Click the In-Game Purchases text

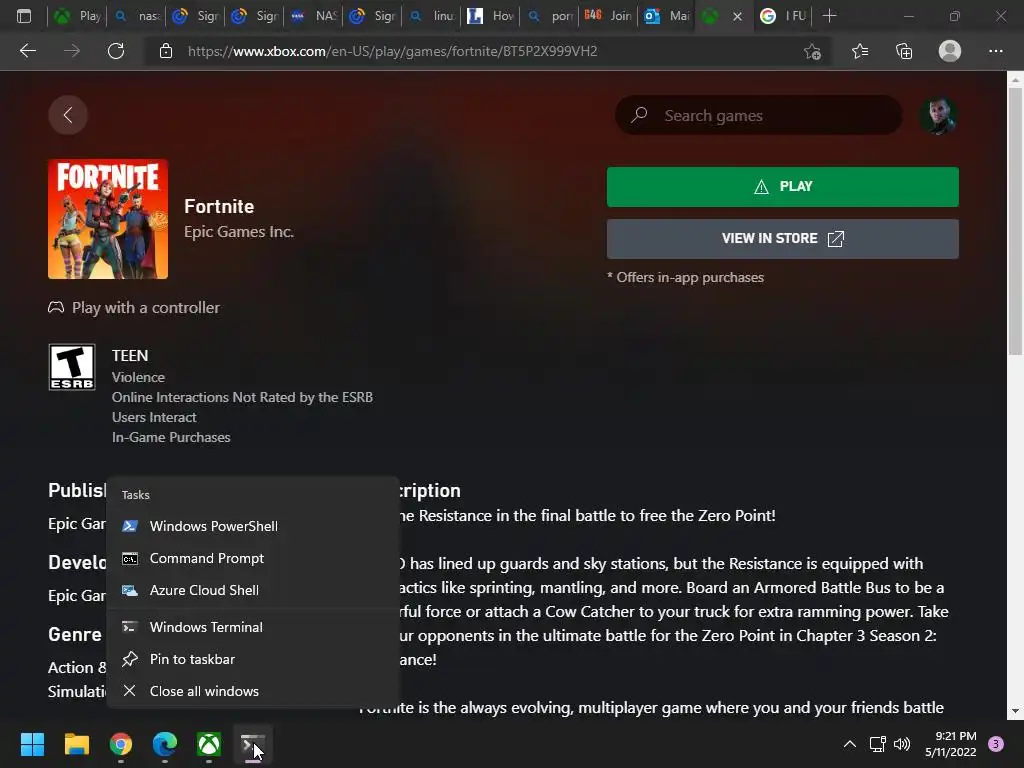tap(171, 438)
